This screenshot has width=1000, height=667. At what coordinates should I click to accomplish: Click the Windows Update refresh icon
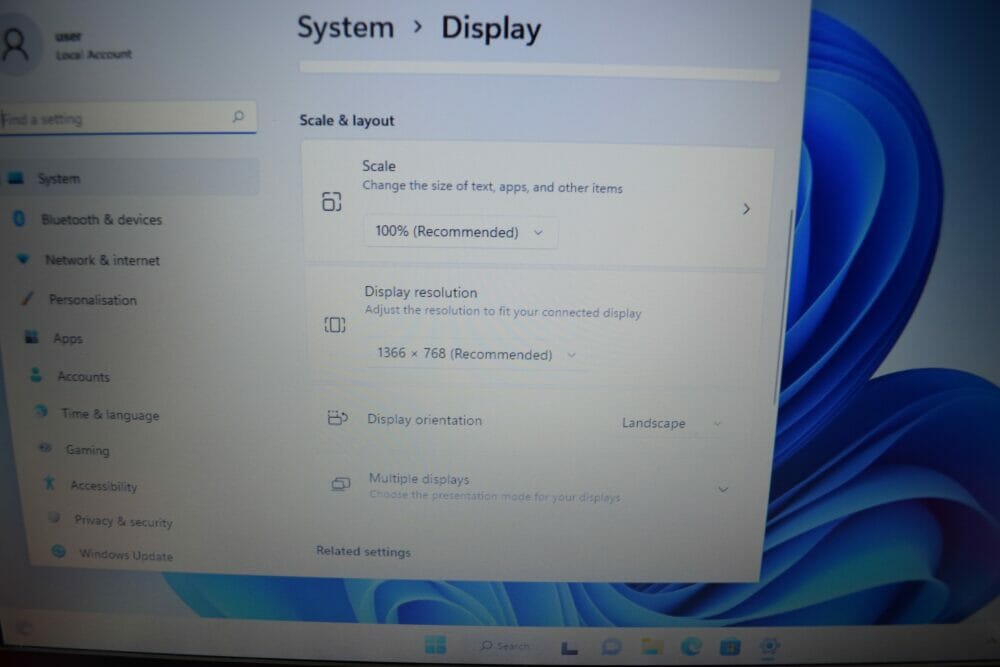(x=58, y=551)
